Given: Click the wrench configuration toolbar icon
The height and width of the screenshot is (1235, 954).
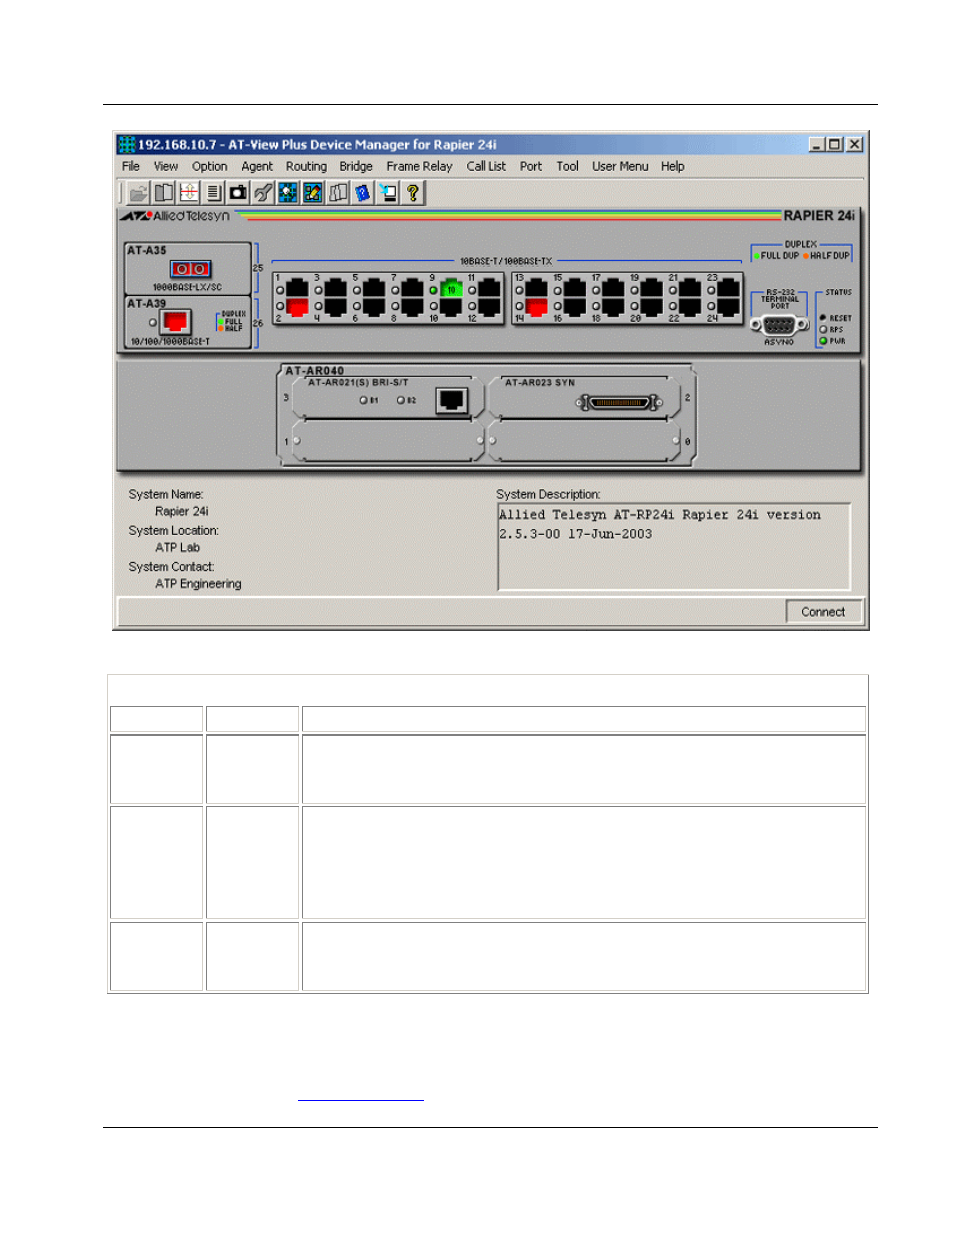Looking at the screenshot, I should pyautogui.click(x=263, y=193).
